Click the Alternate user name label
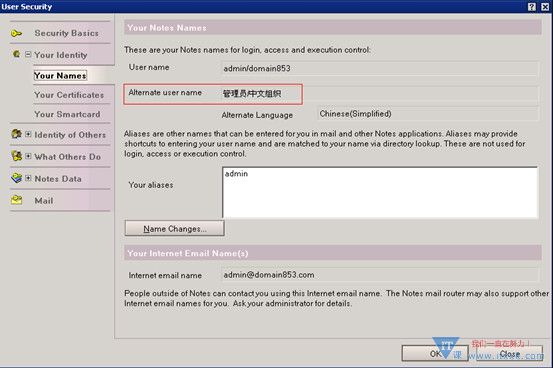This screenshot has width=553, height=368. tap(165, 92)
